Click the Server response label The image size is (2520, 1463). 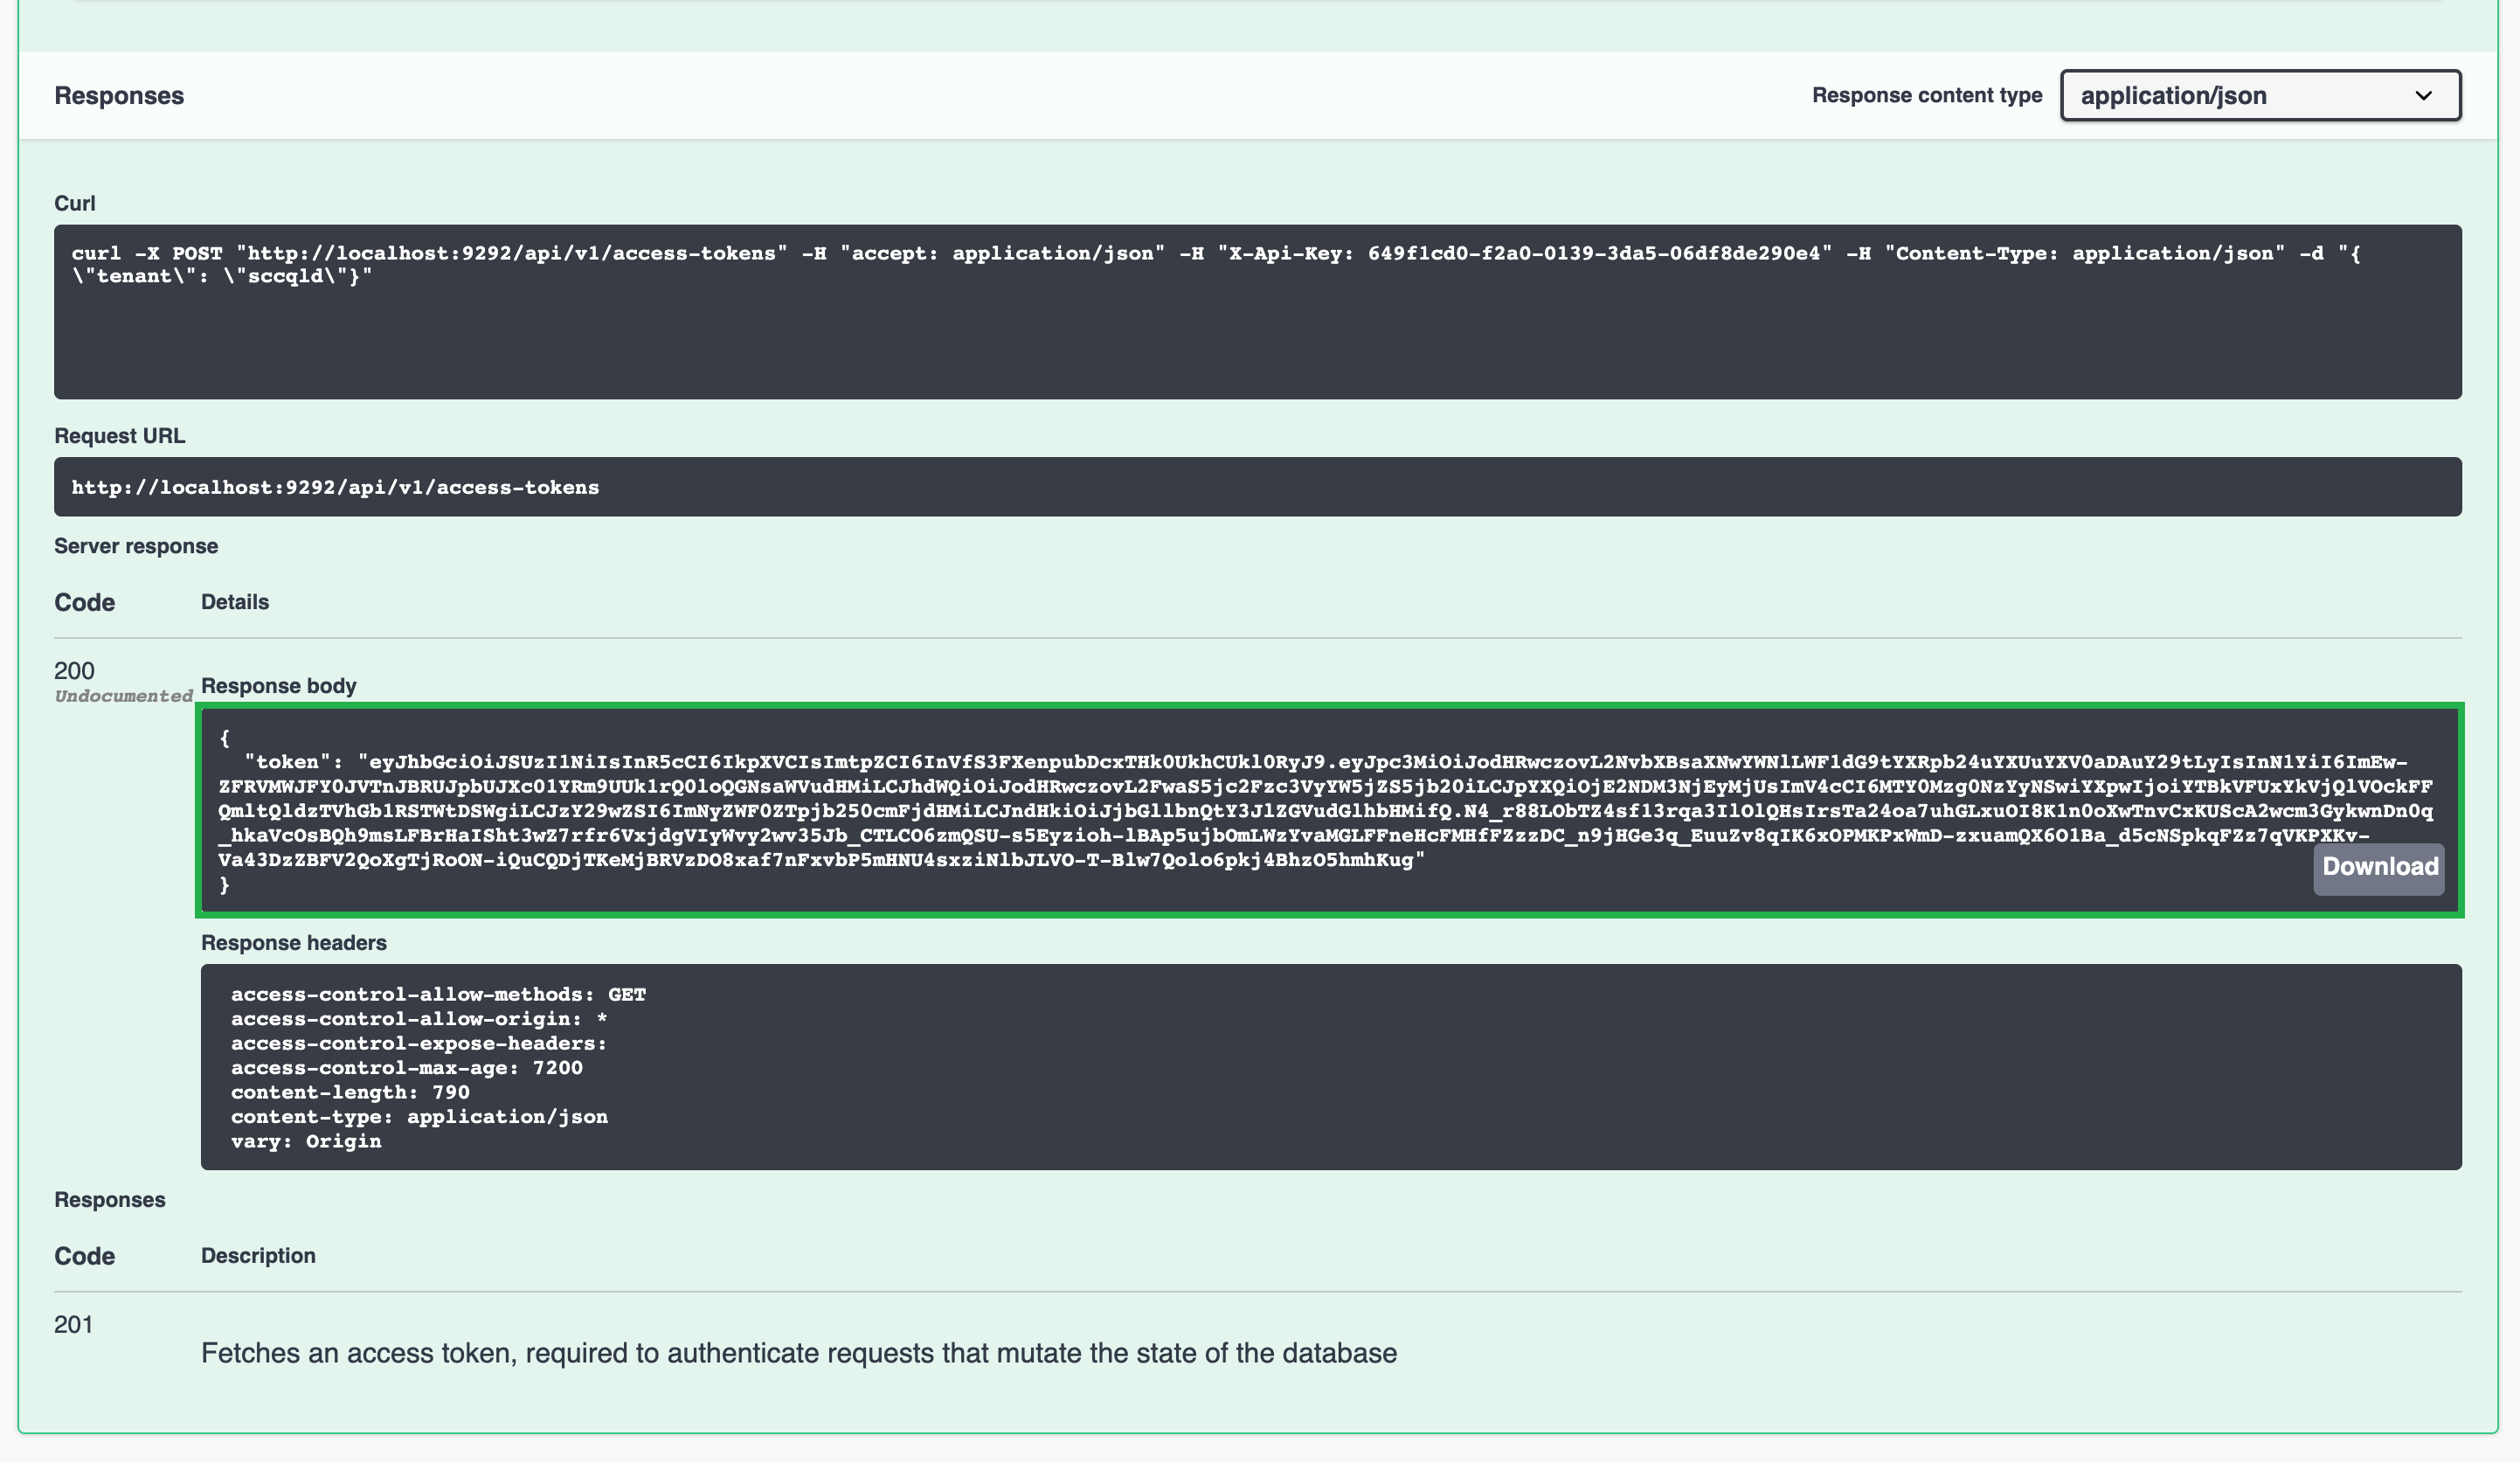pyautogui.click(x=136, y=546)
